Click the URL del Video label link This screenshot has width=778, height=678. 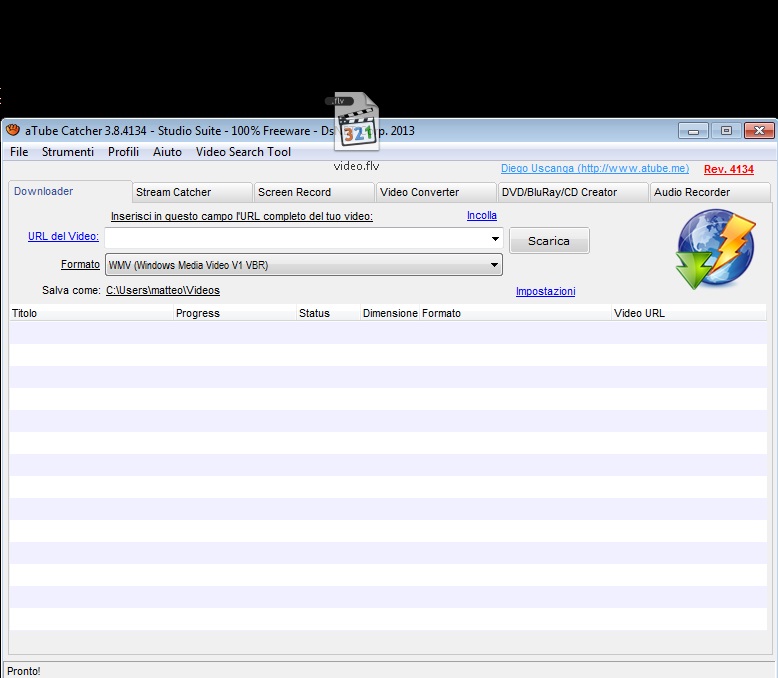[x=64, y=236]
